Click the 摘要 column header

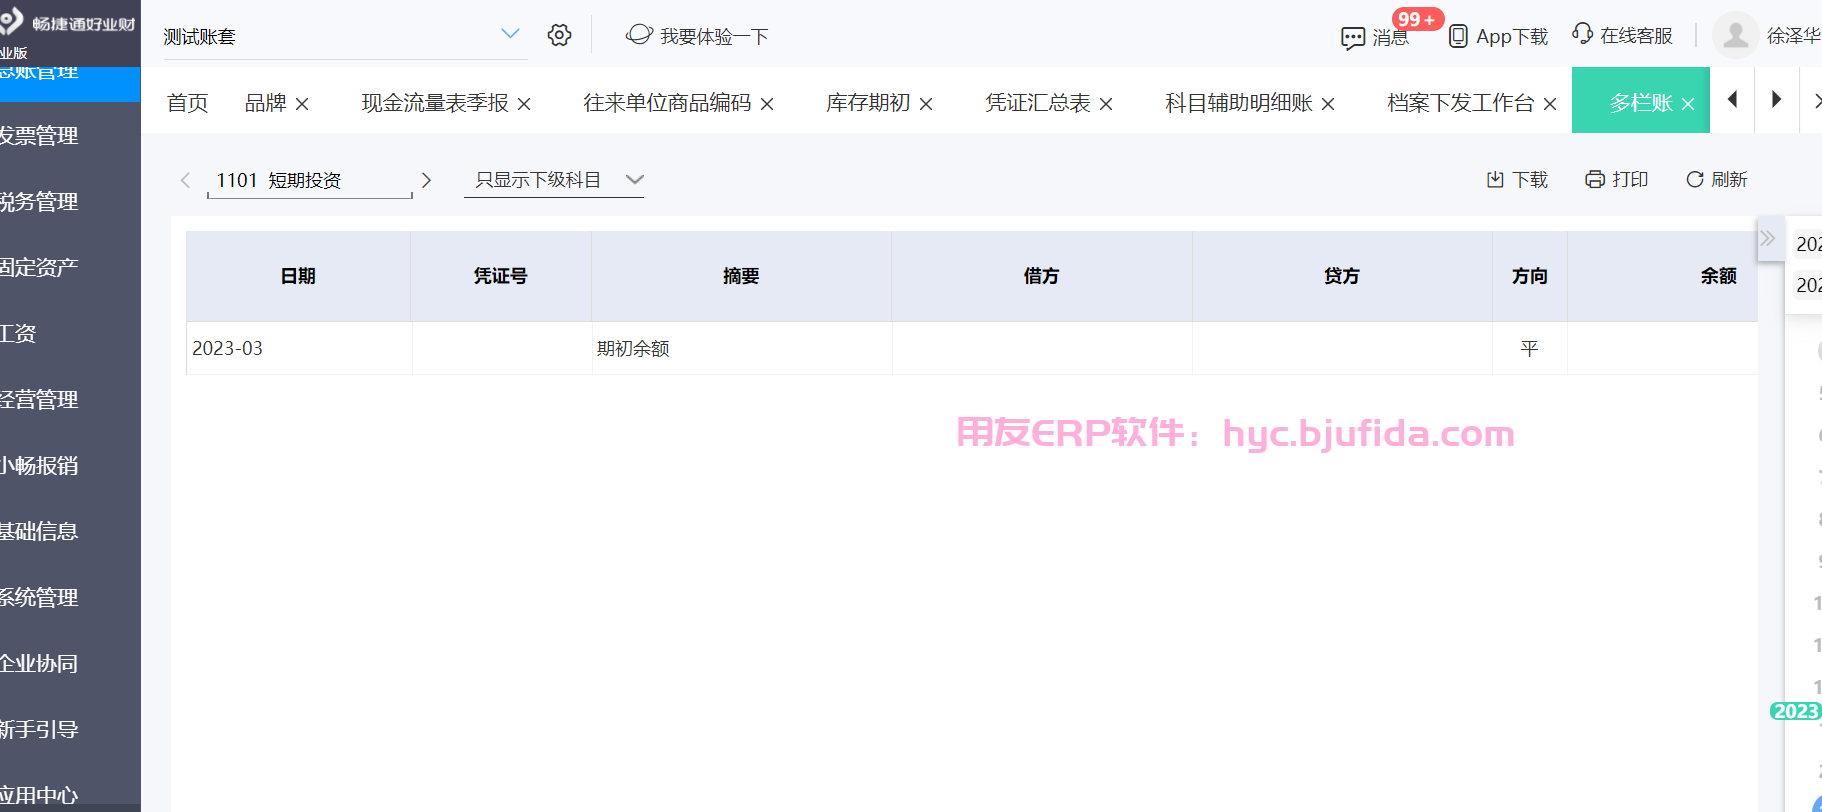point(741,276)
